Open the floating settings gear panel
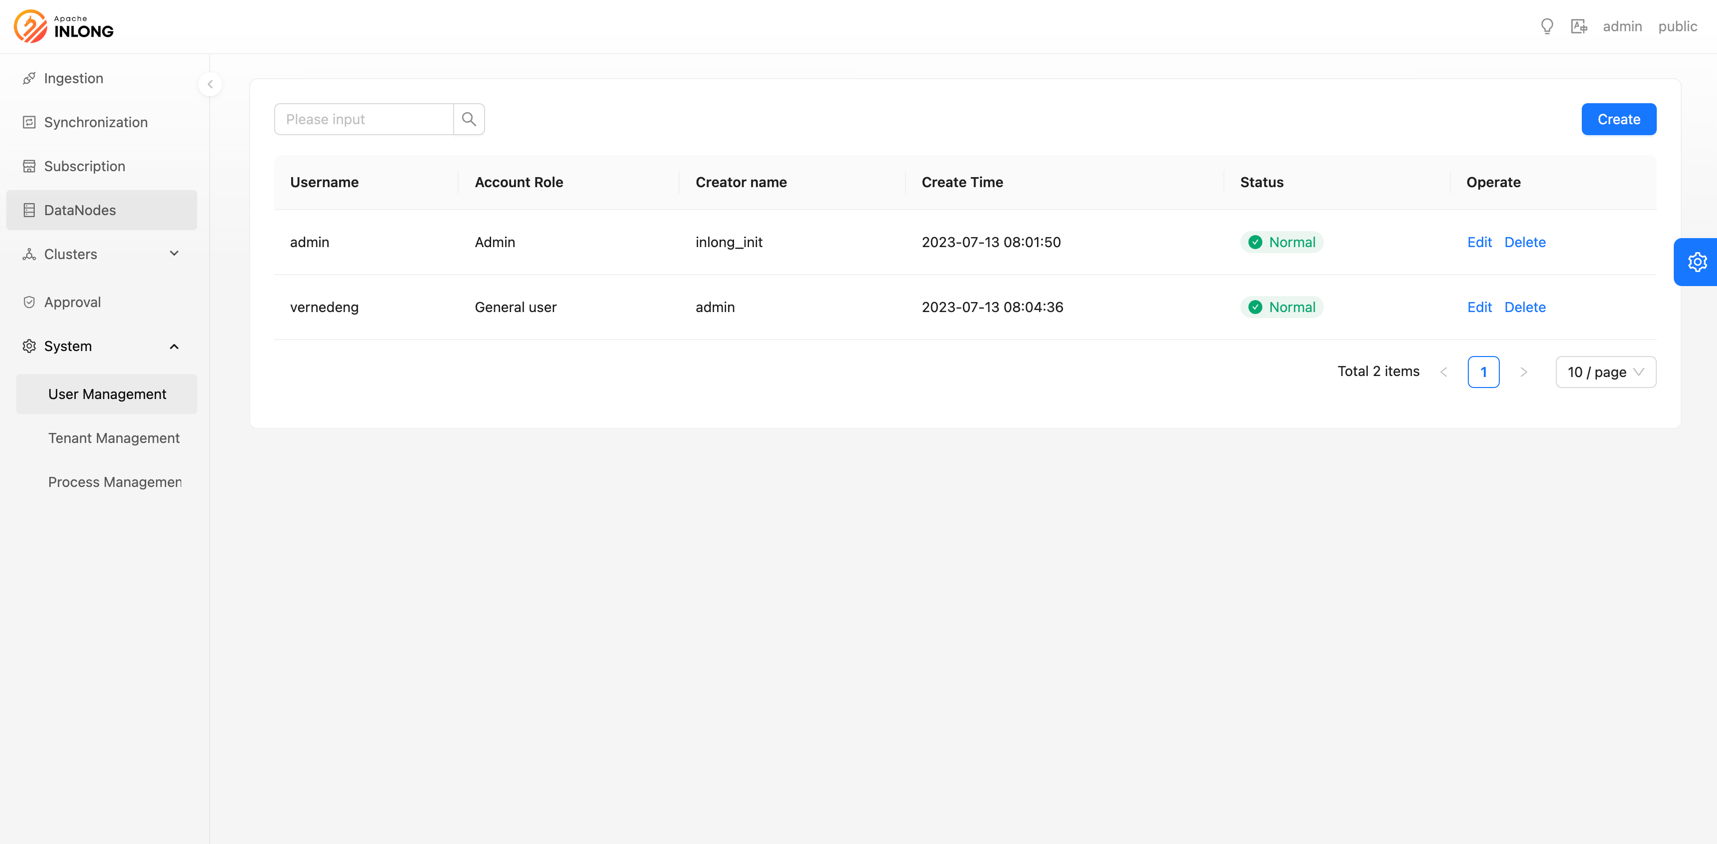Image resolution: width=1717 pixels, height=844 pixels. click(x=1696, y=262)
